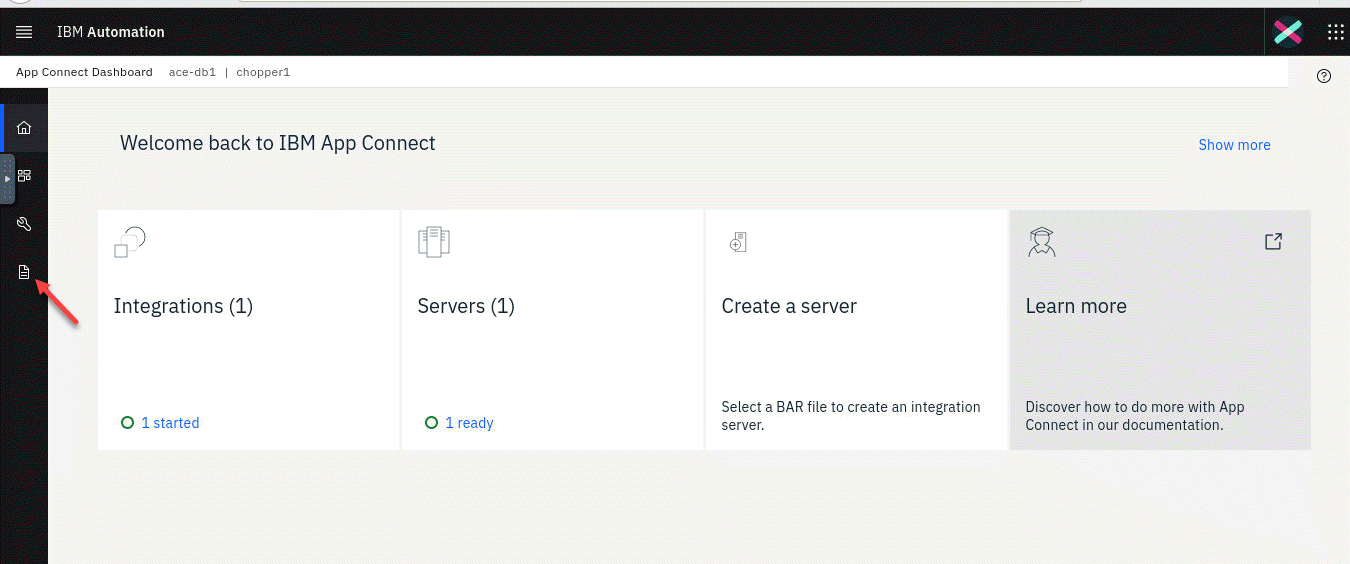1350x564 pixels.
Task: Select the Home icon in the sidebar
Action: [x=24, y=127]
